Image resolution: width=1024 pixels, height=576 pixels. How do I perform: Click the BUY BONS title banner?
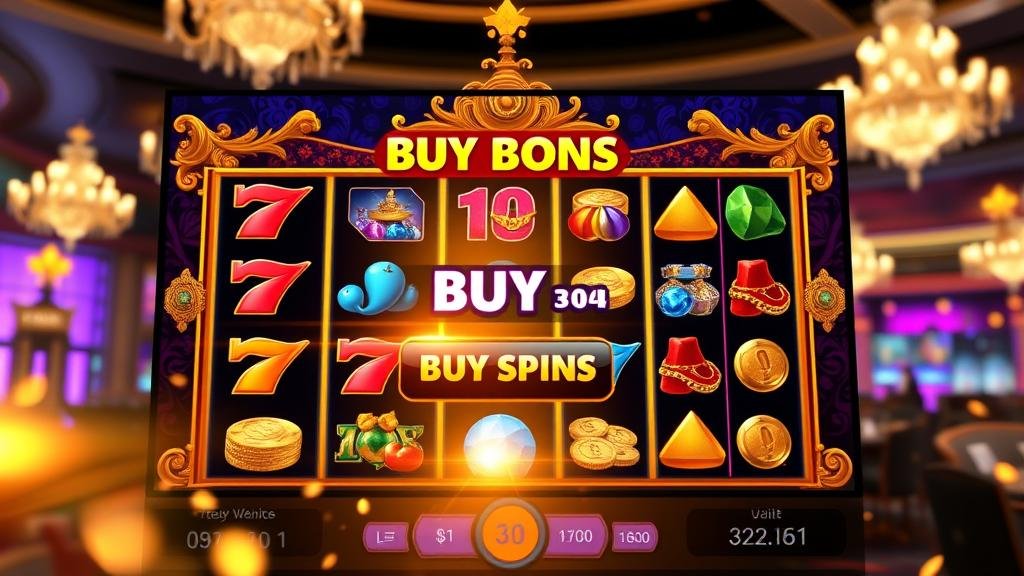pyautogui.click(x=502, y=154)
